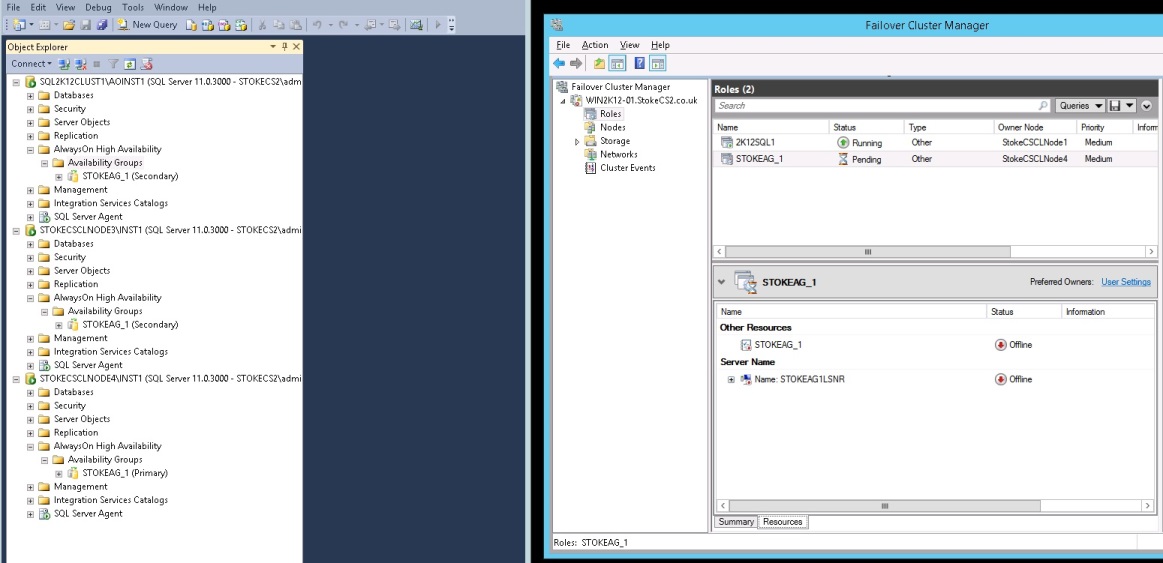The image size is (1163, 563).
Task: Click the Activity Monitor icon in SSMS toolbar
Action: coord(415,24)
